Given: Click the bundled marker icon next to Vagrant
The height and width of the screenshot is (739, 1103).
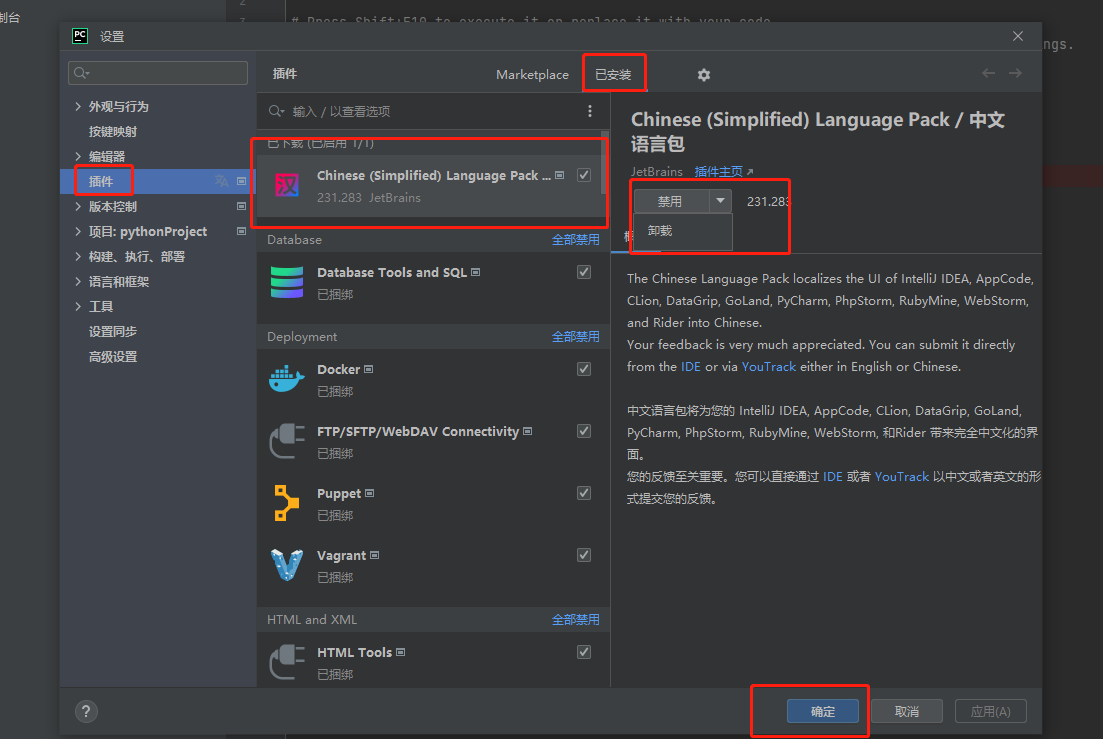Looking at the screenshot, I should 375,555.
